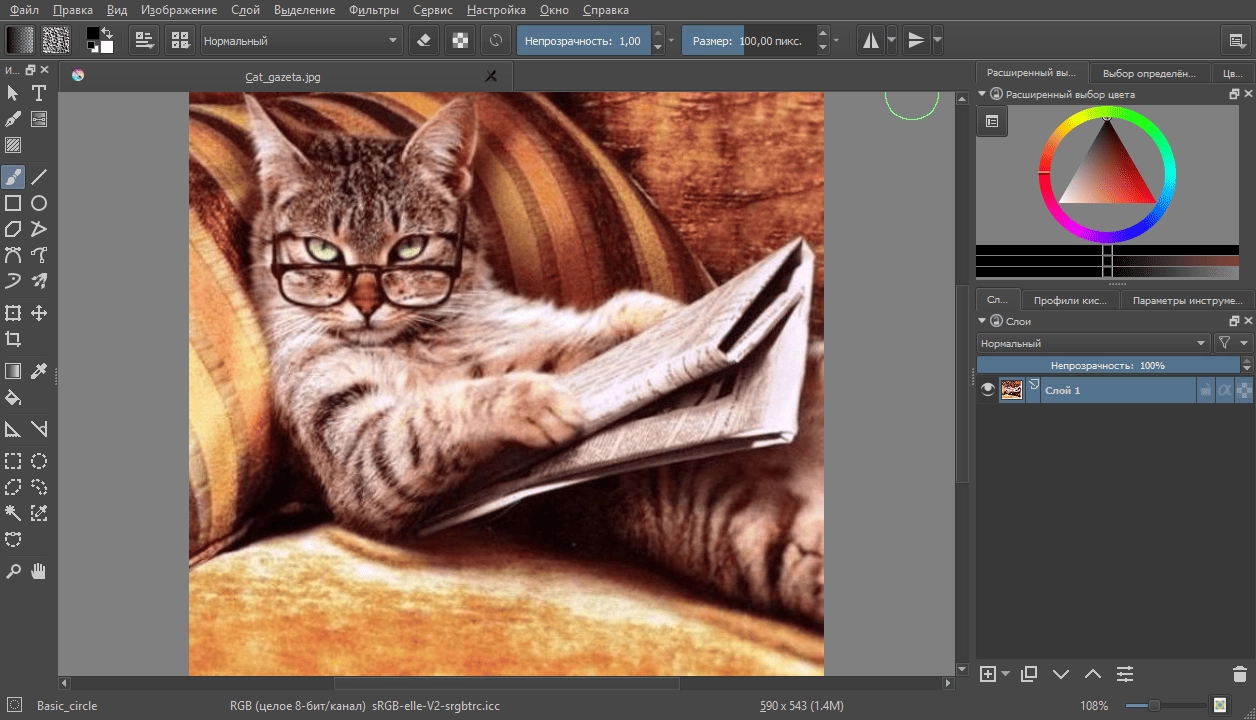Toggle alpha lock on Слой 1
The width and height of the screenshot is (1256, 720).
pos(1244,390)
